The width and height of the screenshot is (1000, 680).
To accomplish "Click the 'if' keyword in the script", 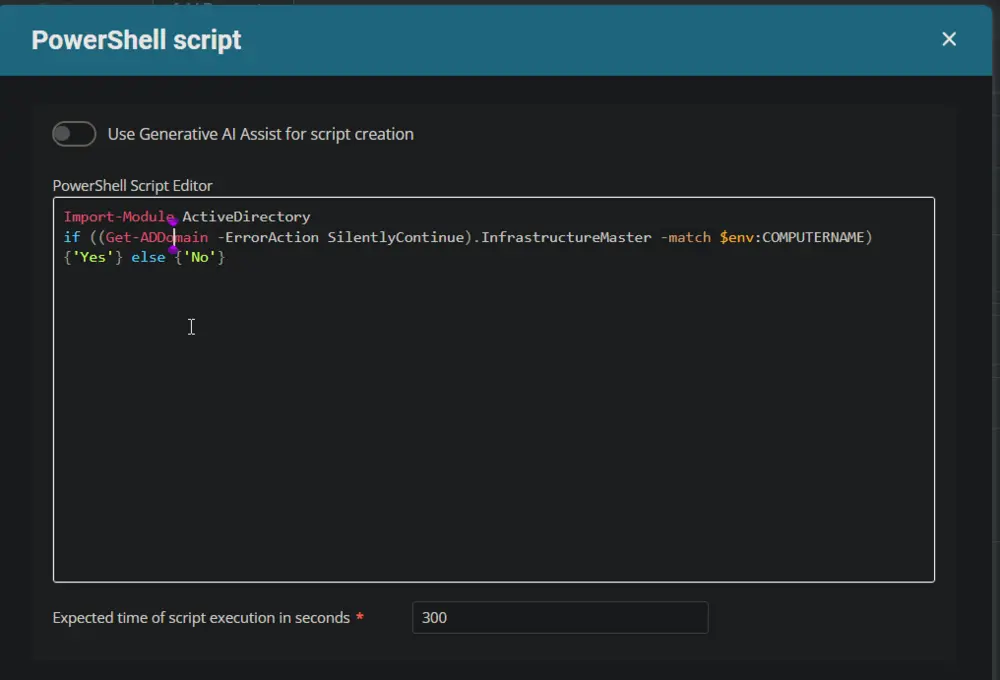I will click(72, 237).
